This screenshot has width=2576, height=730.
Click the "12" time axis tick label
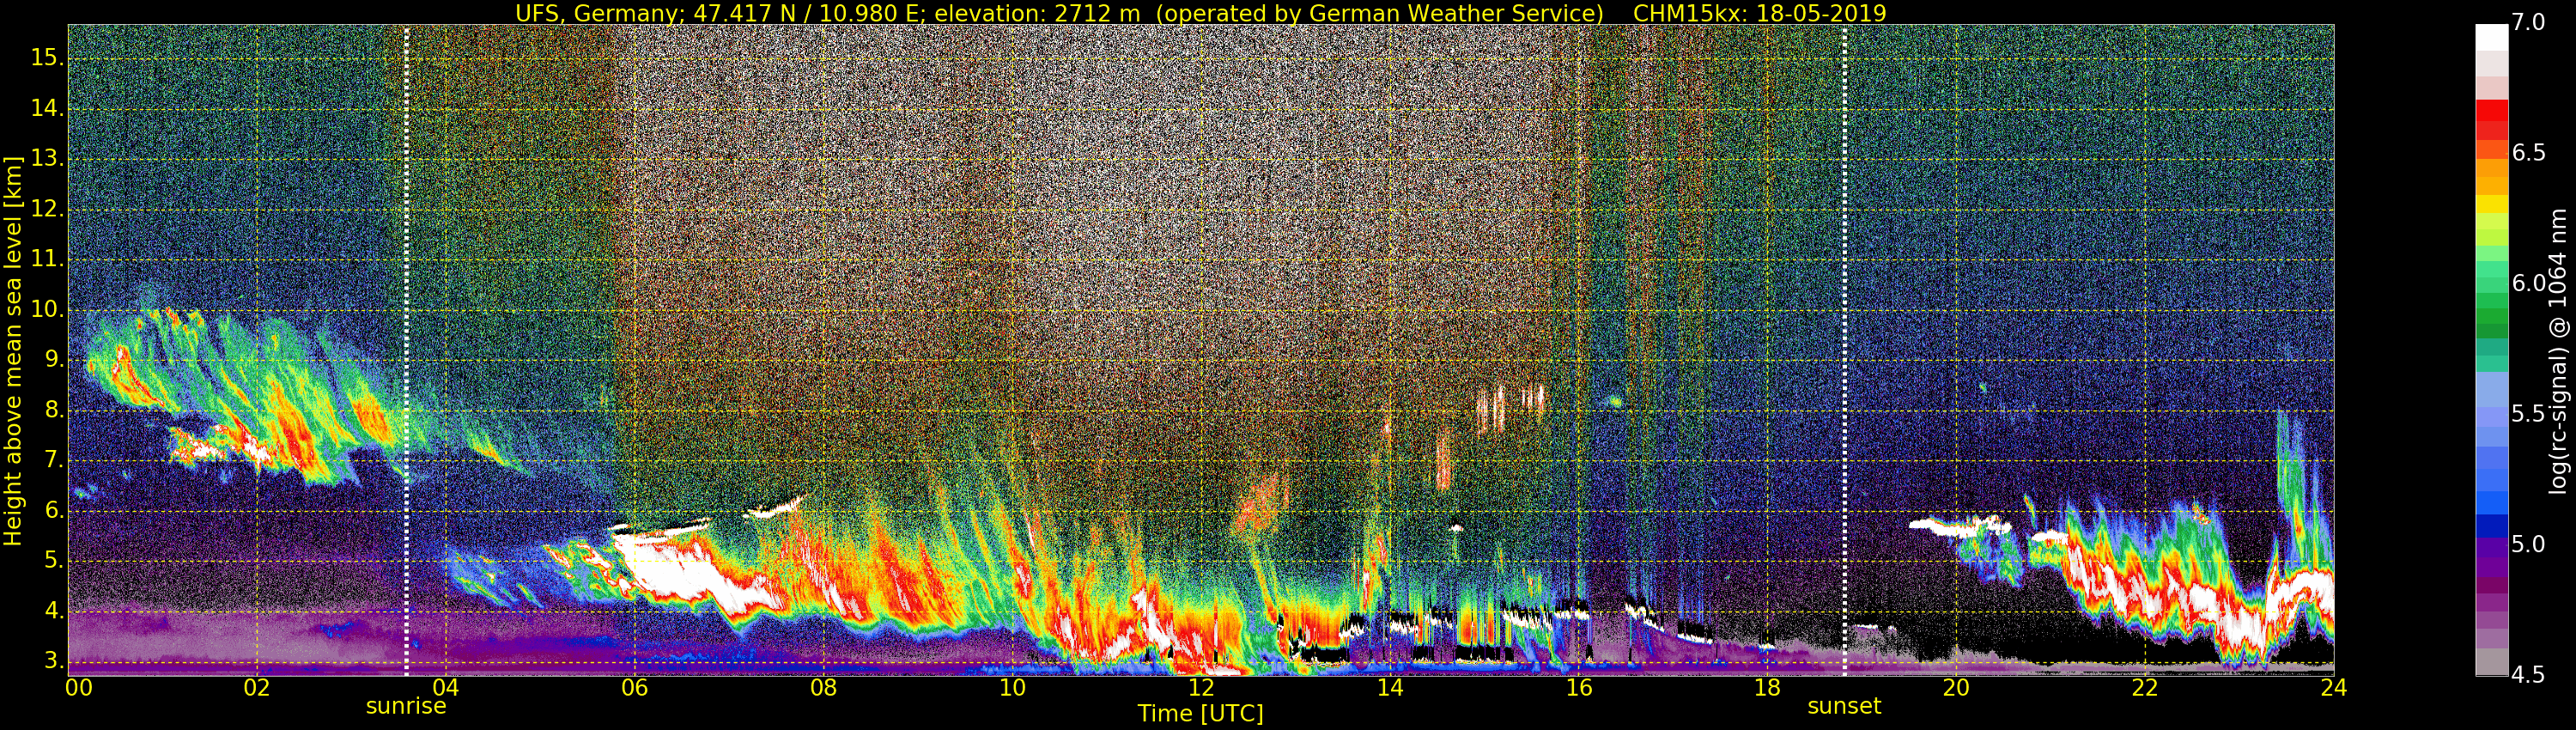click(x=1201, y=688)
